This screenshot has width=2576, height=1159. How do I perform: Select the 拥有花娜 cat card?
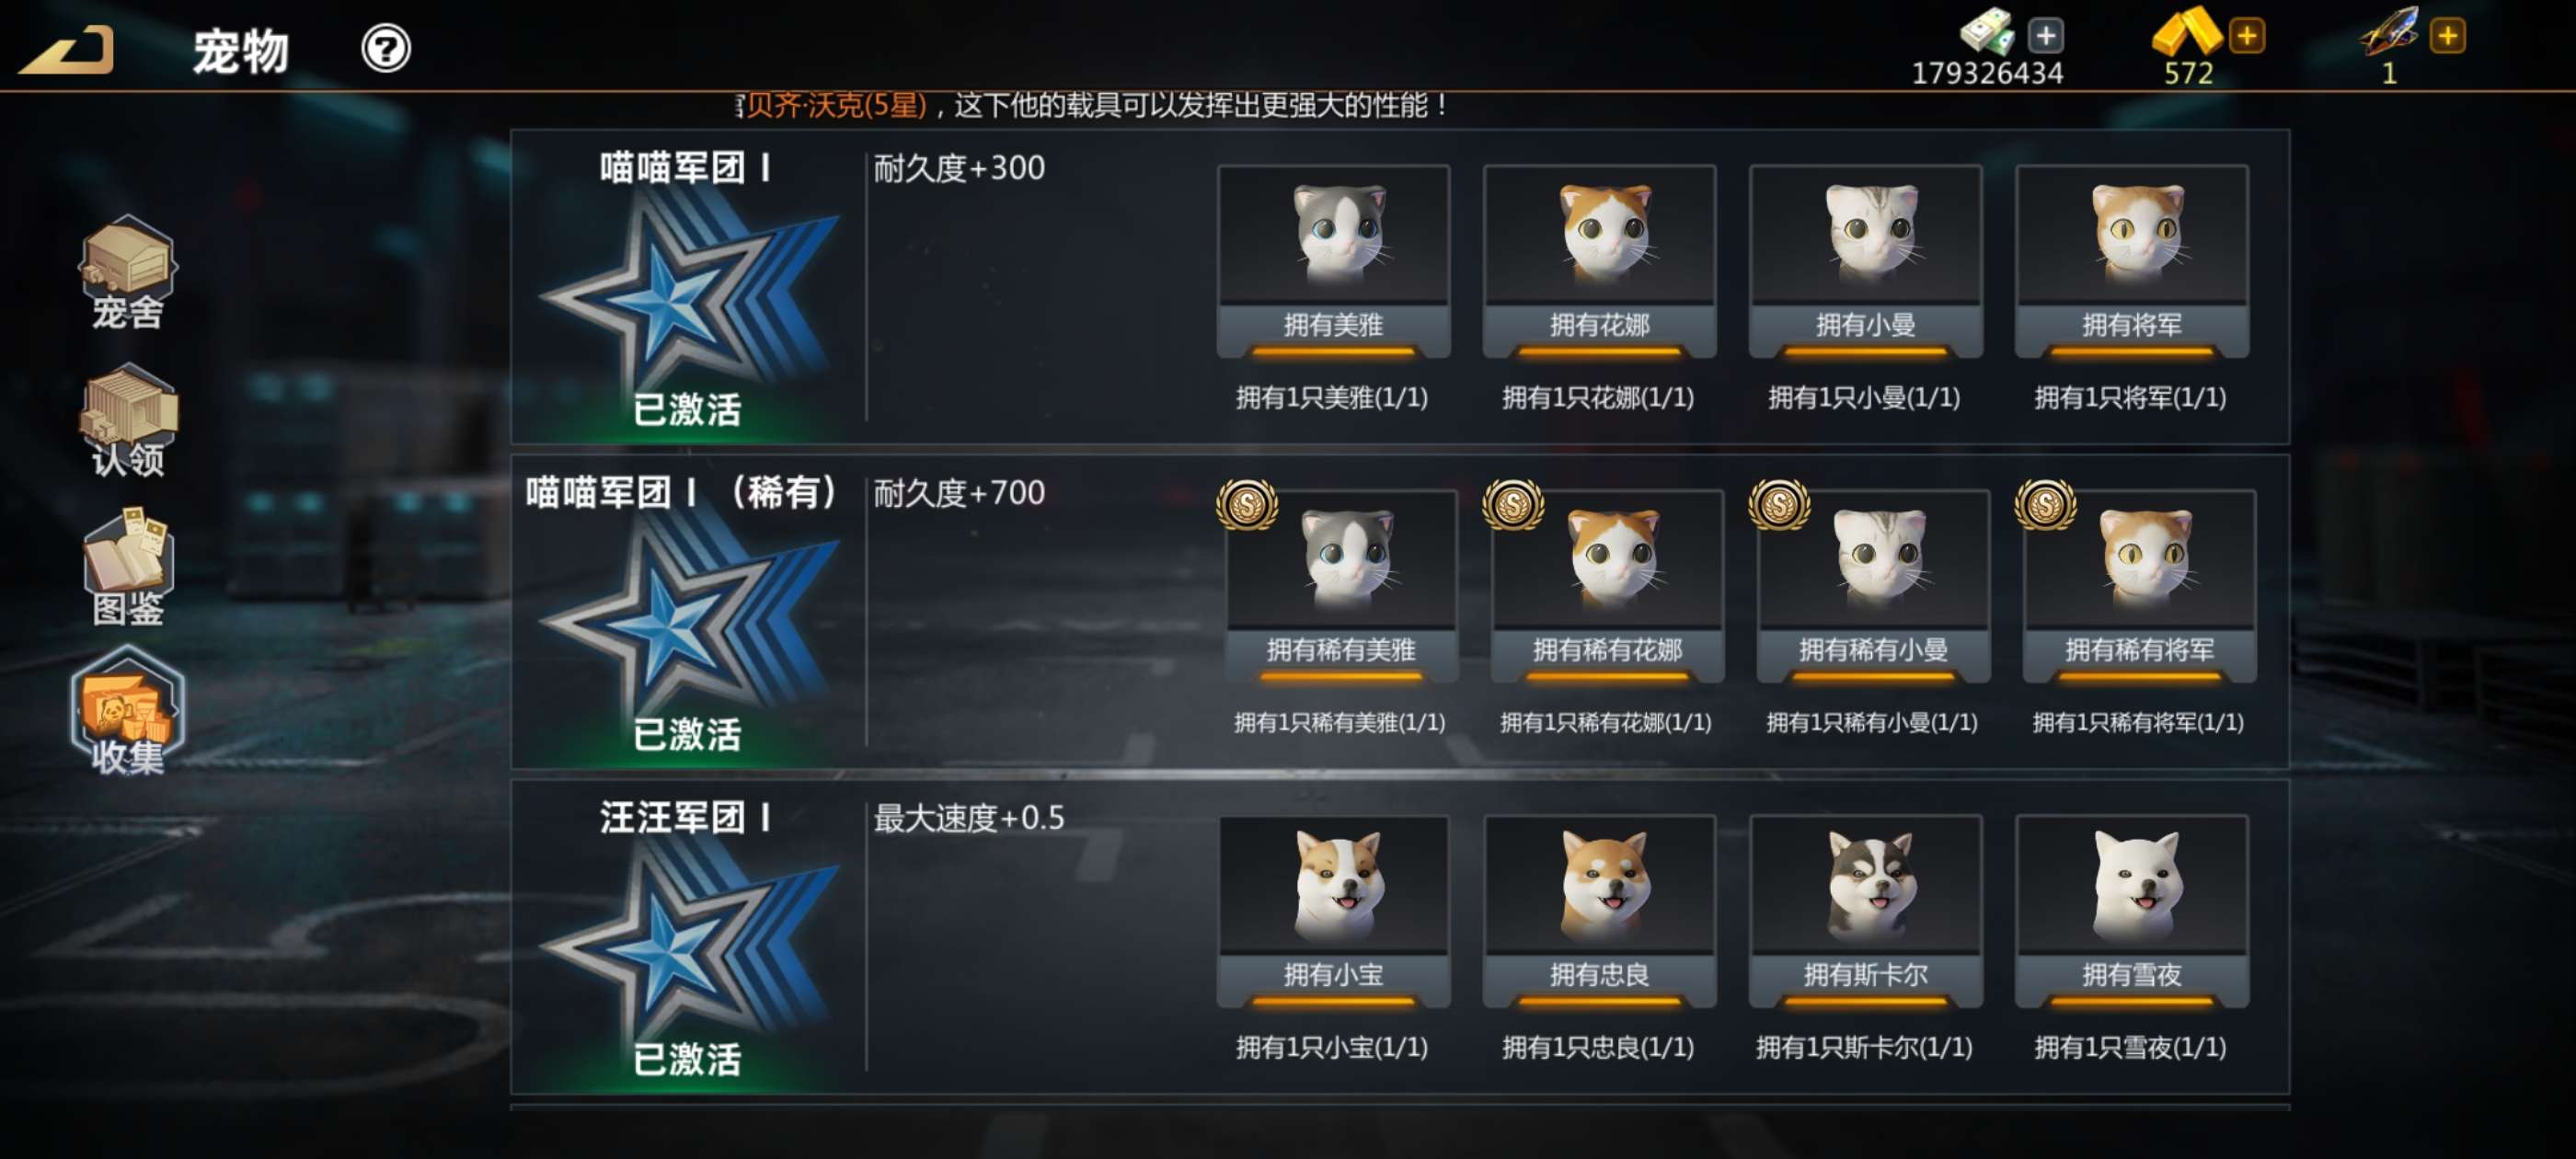1599,262
